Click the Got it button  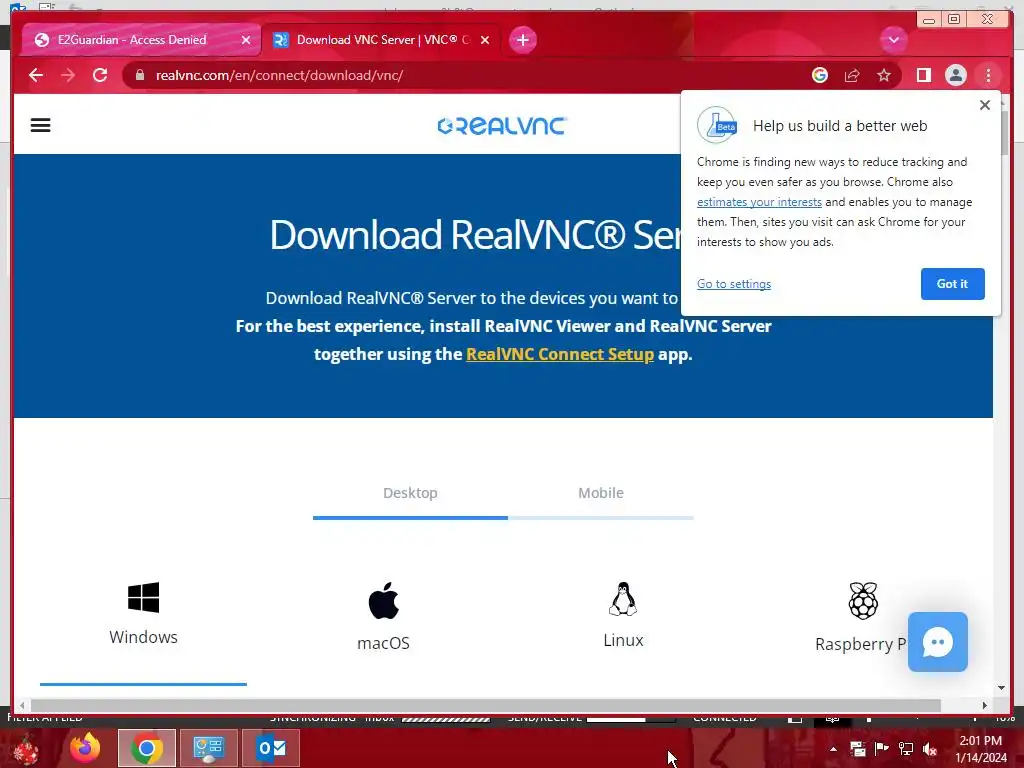(x=952, y=283)
